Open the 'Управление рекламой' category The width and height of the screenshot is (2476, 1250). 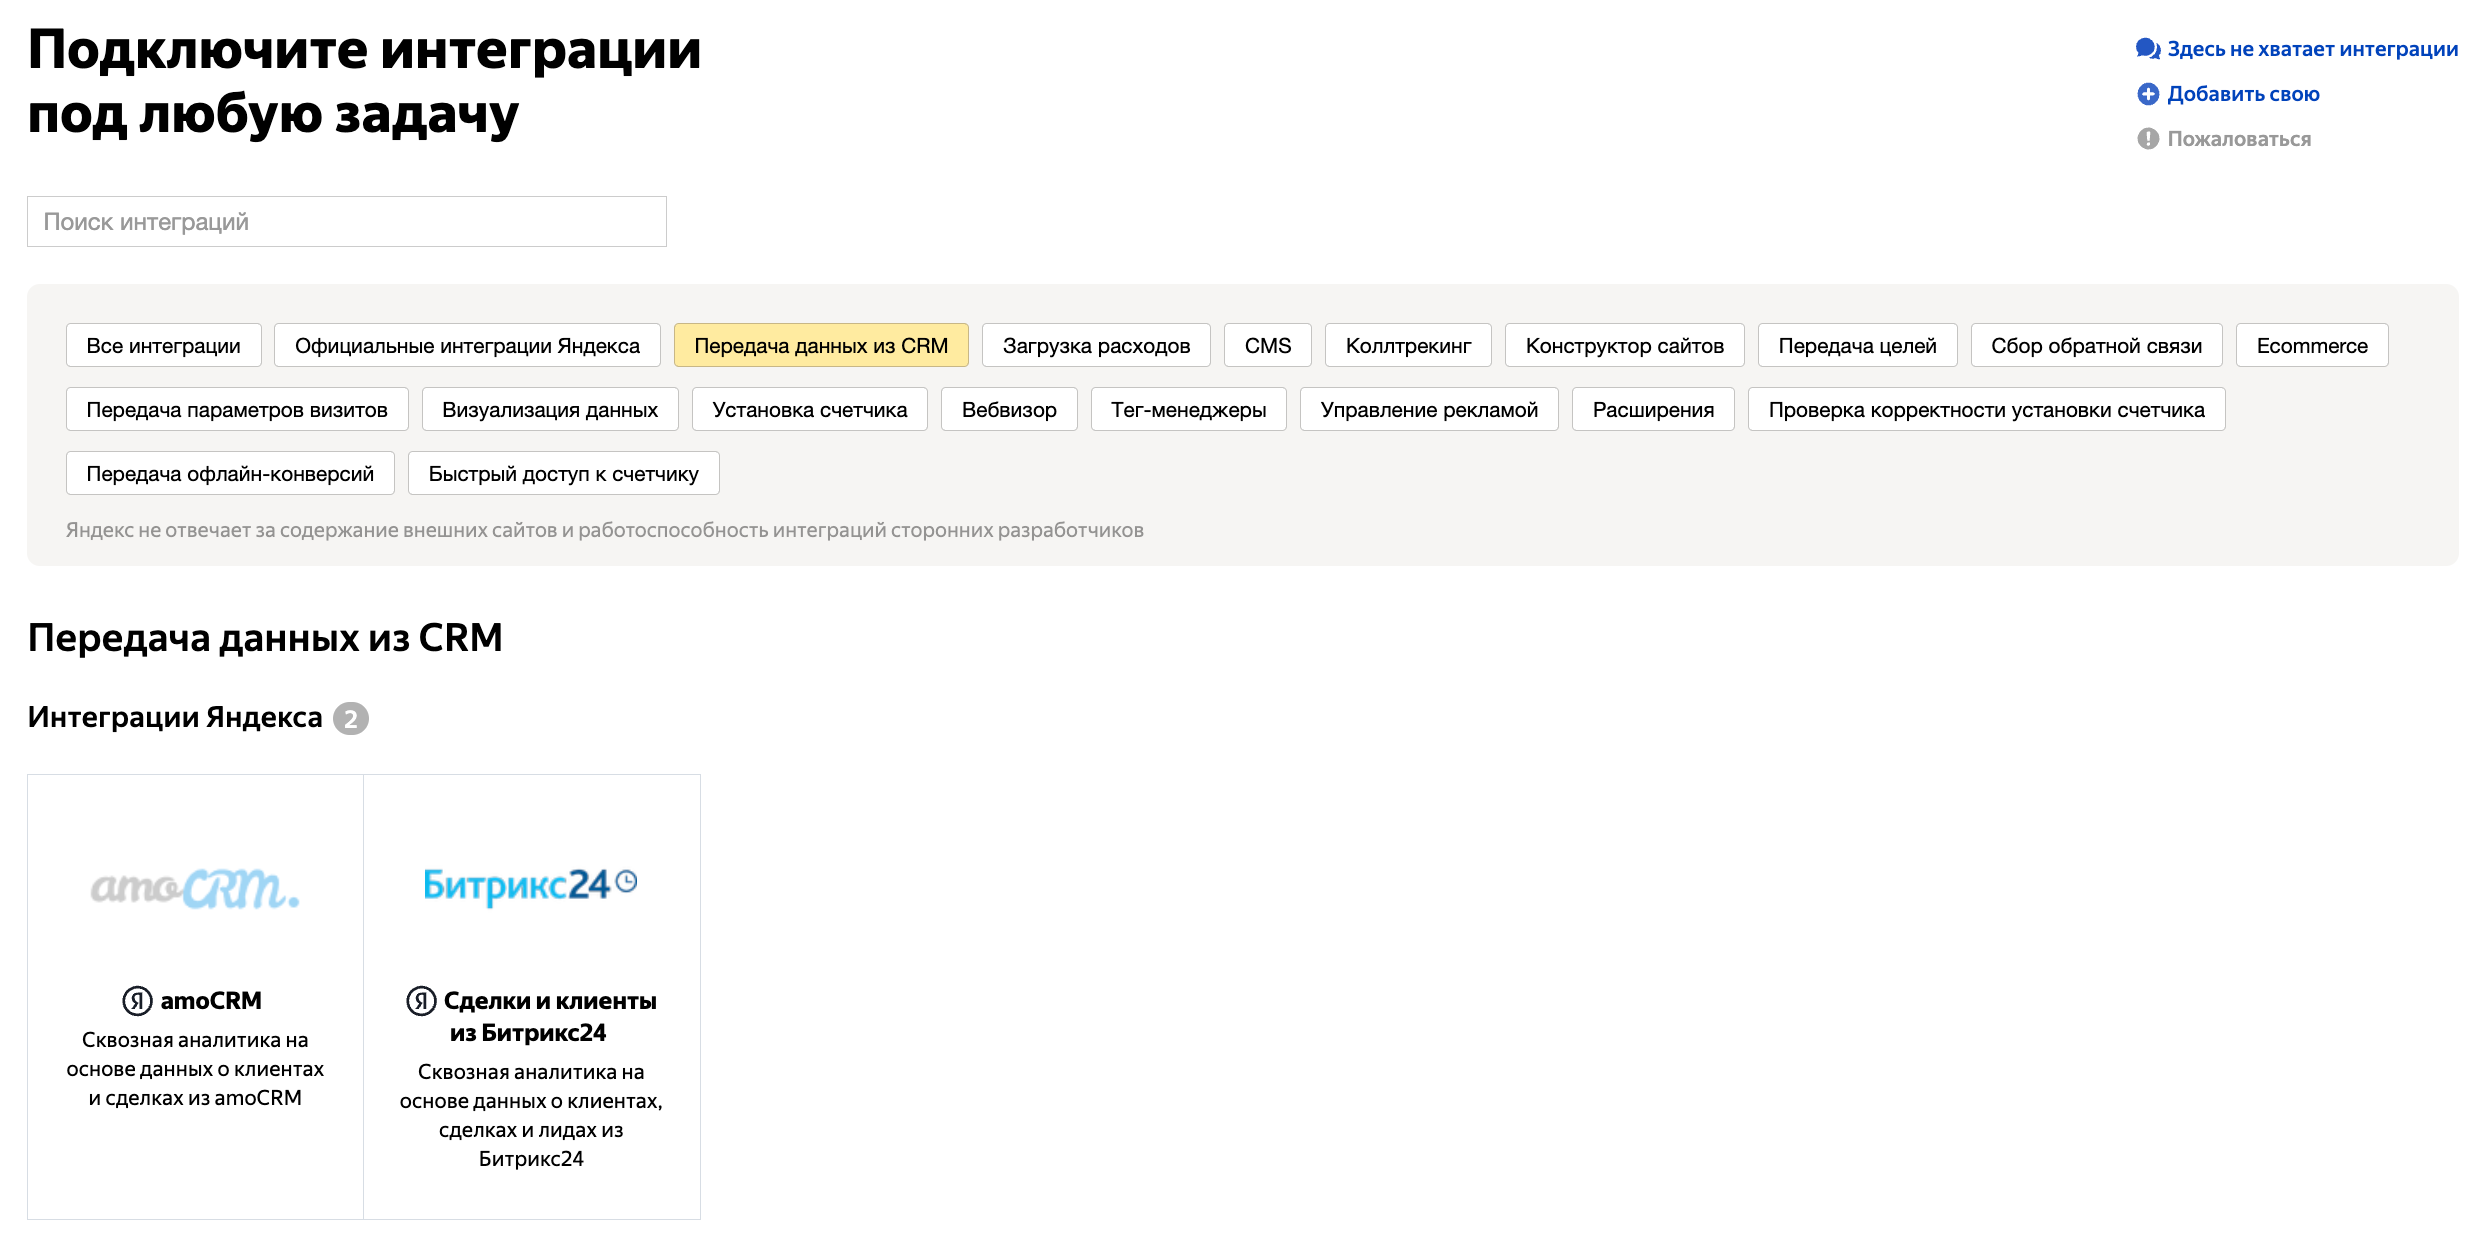pyautogui.click(x=1429, y=409)
